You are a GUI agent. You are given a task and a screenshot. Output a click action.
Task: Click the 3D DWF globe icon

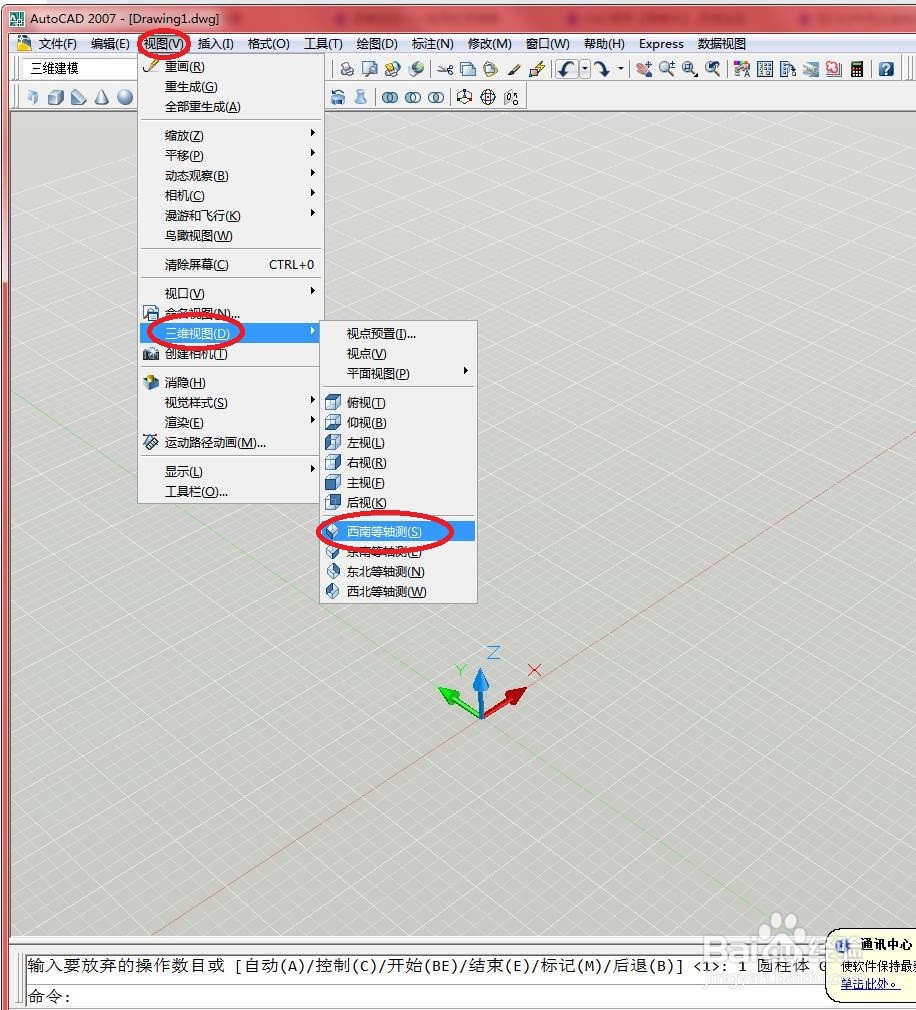(416, 69)
